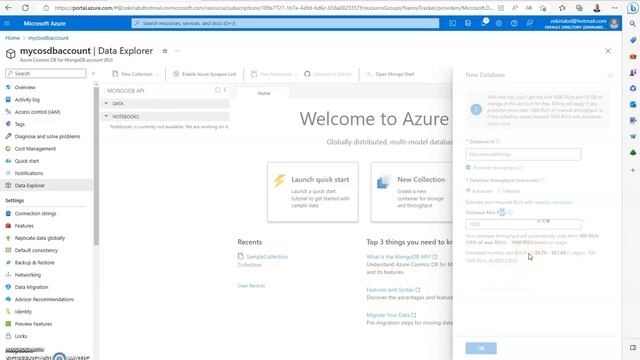Click the New Collection card

coord(411,192)
